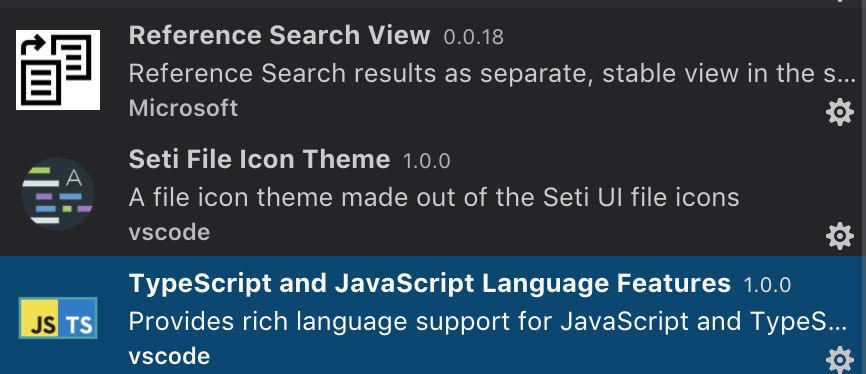Open manage gear for Seti File Icon Theme

pyautogui.click(x=839, y=236)
